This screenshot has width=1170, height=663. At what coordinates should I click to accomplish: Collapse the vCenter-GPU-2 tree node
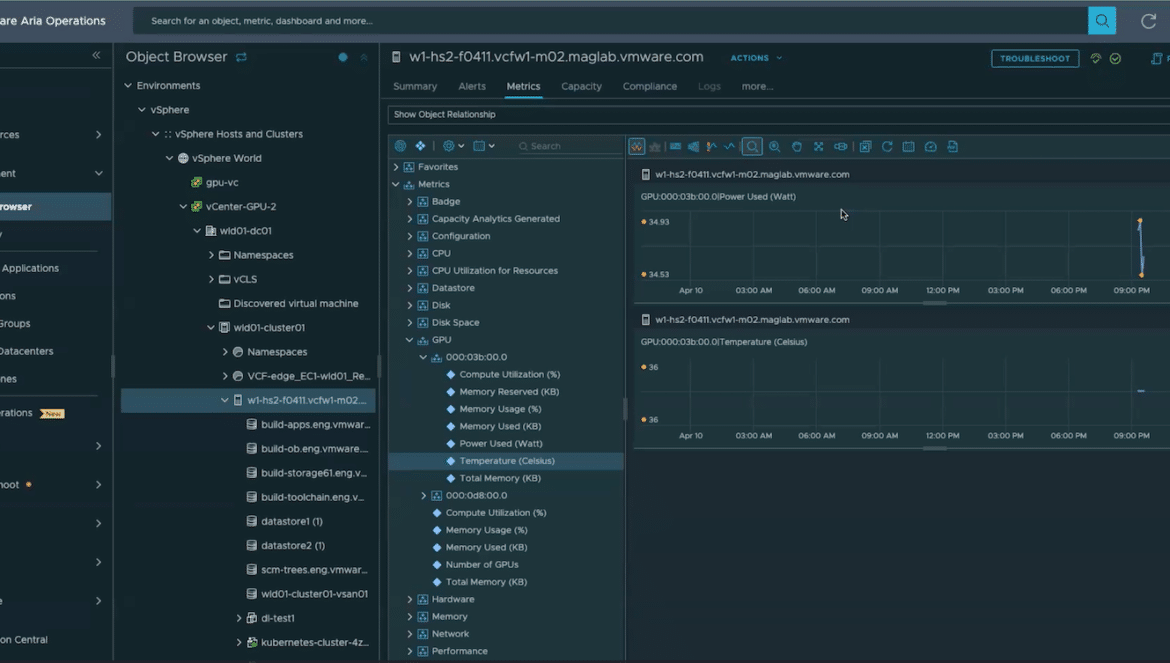pyautogui.click(x=184, y=207)
